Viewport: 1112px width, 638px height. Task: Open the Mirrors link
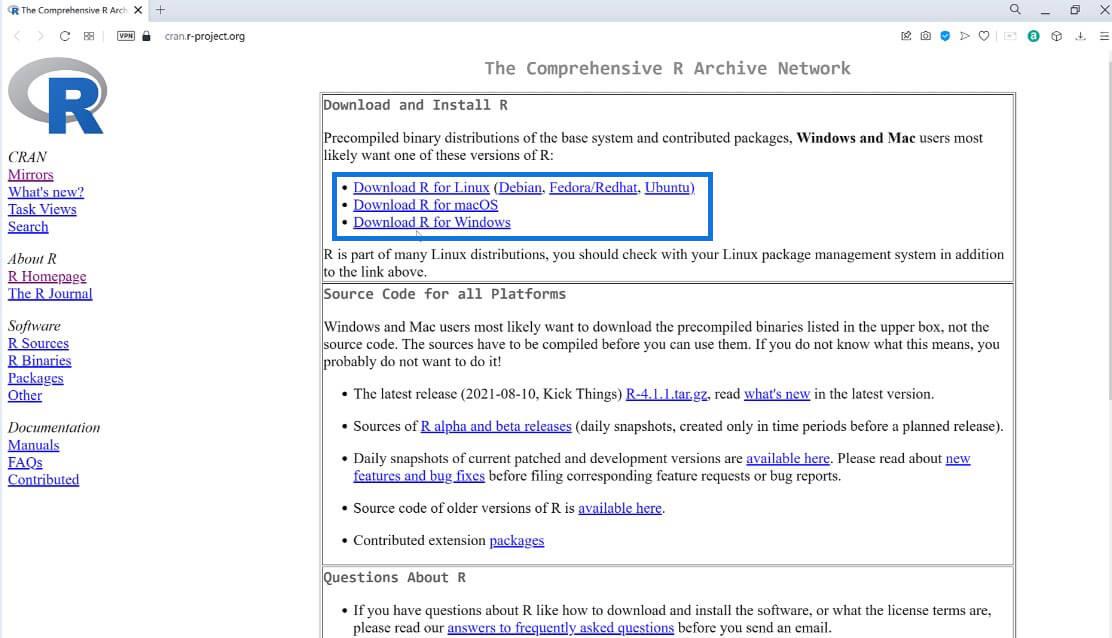pos(30,174)
